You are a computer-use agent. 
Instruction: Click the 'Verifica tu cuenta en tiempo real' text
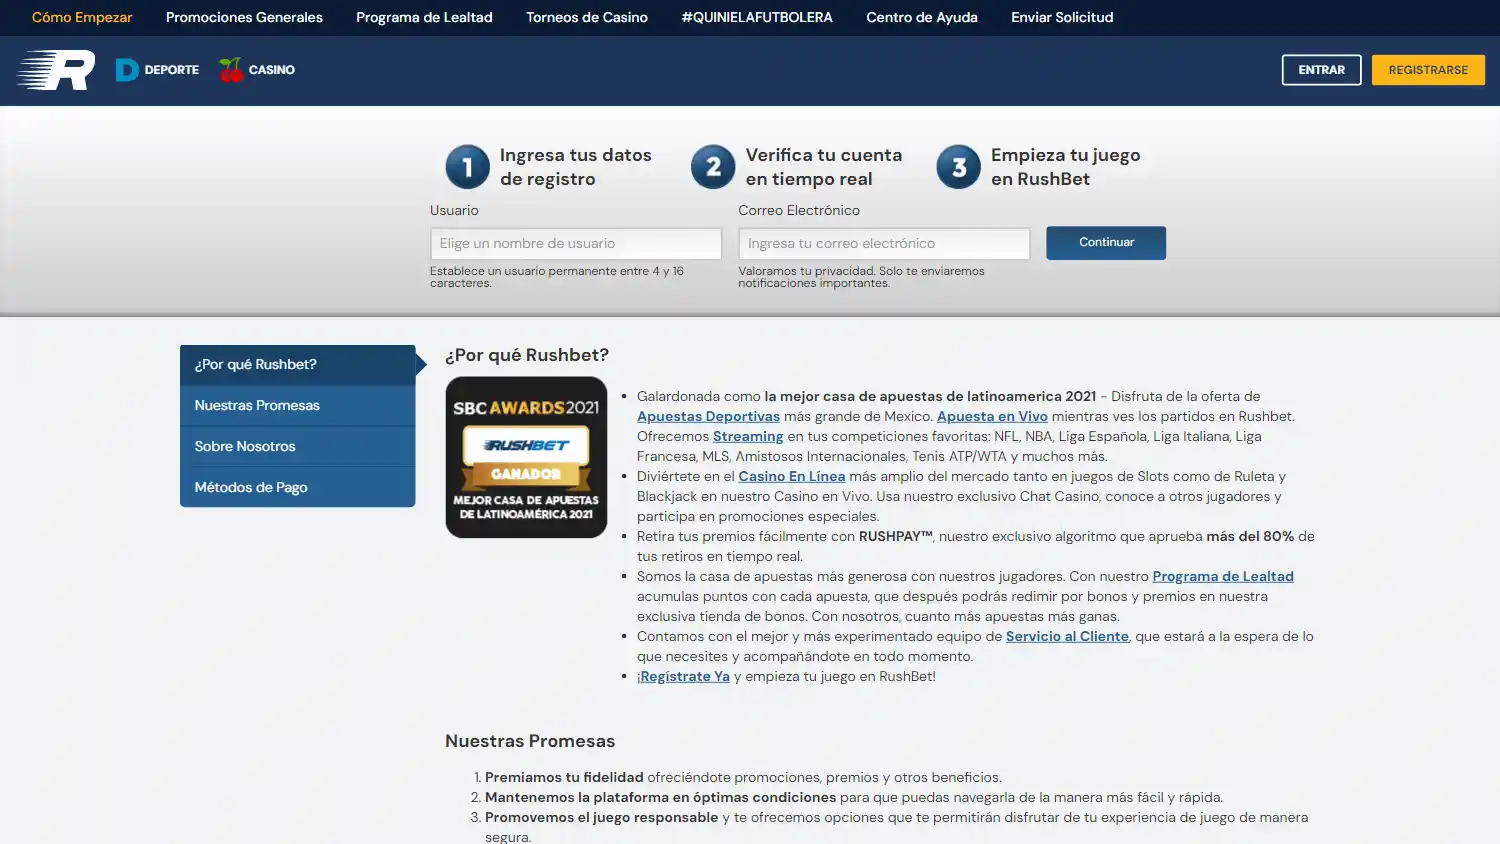[x=824, y=167]
